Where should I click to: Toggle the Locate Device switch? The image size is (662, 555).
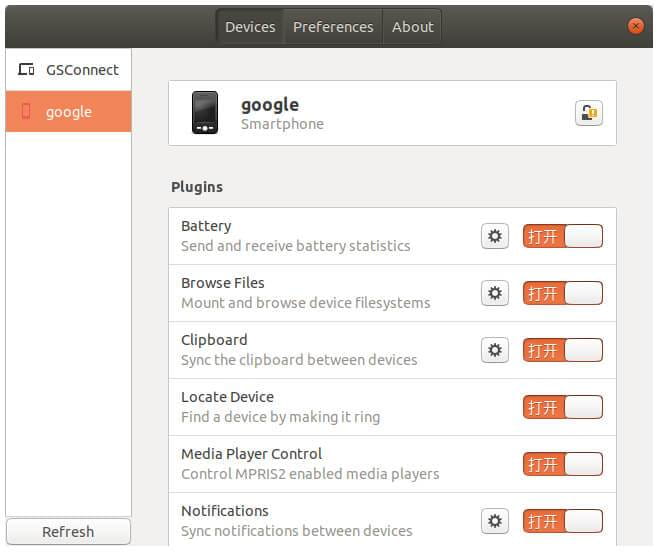click(x=562, y=407)
